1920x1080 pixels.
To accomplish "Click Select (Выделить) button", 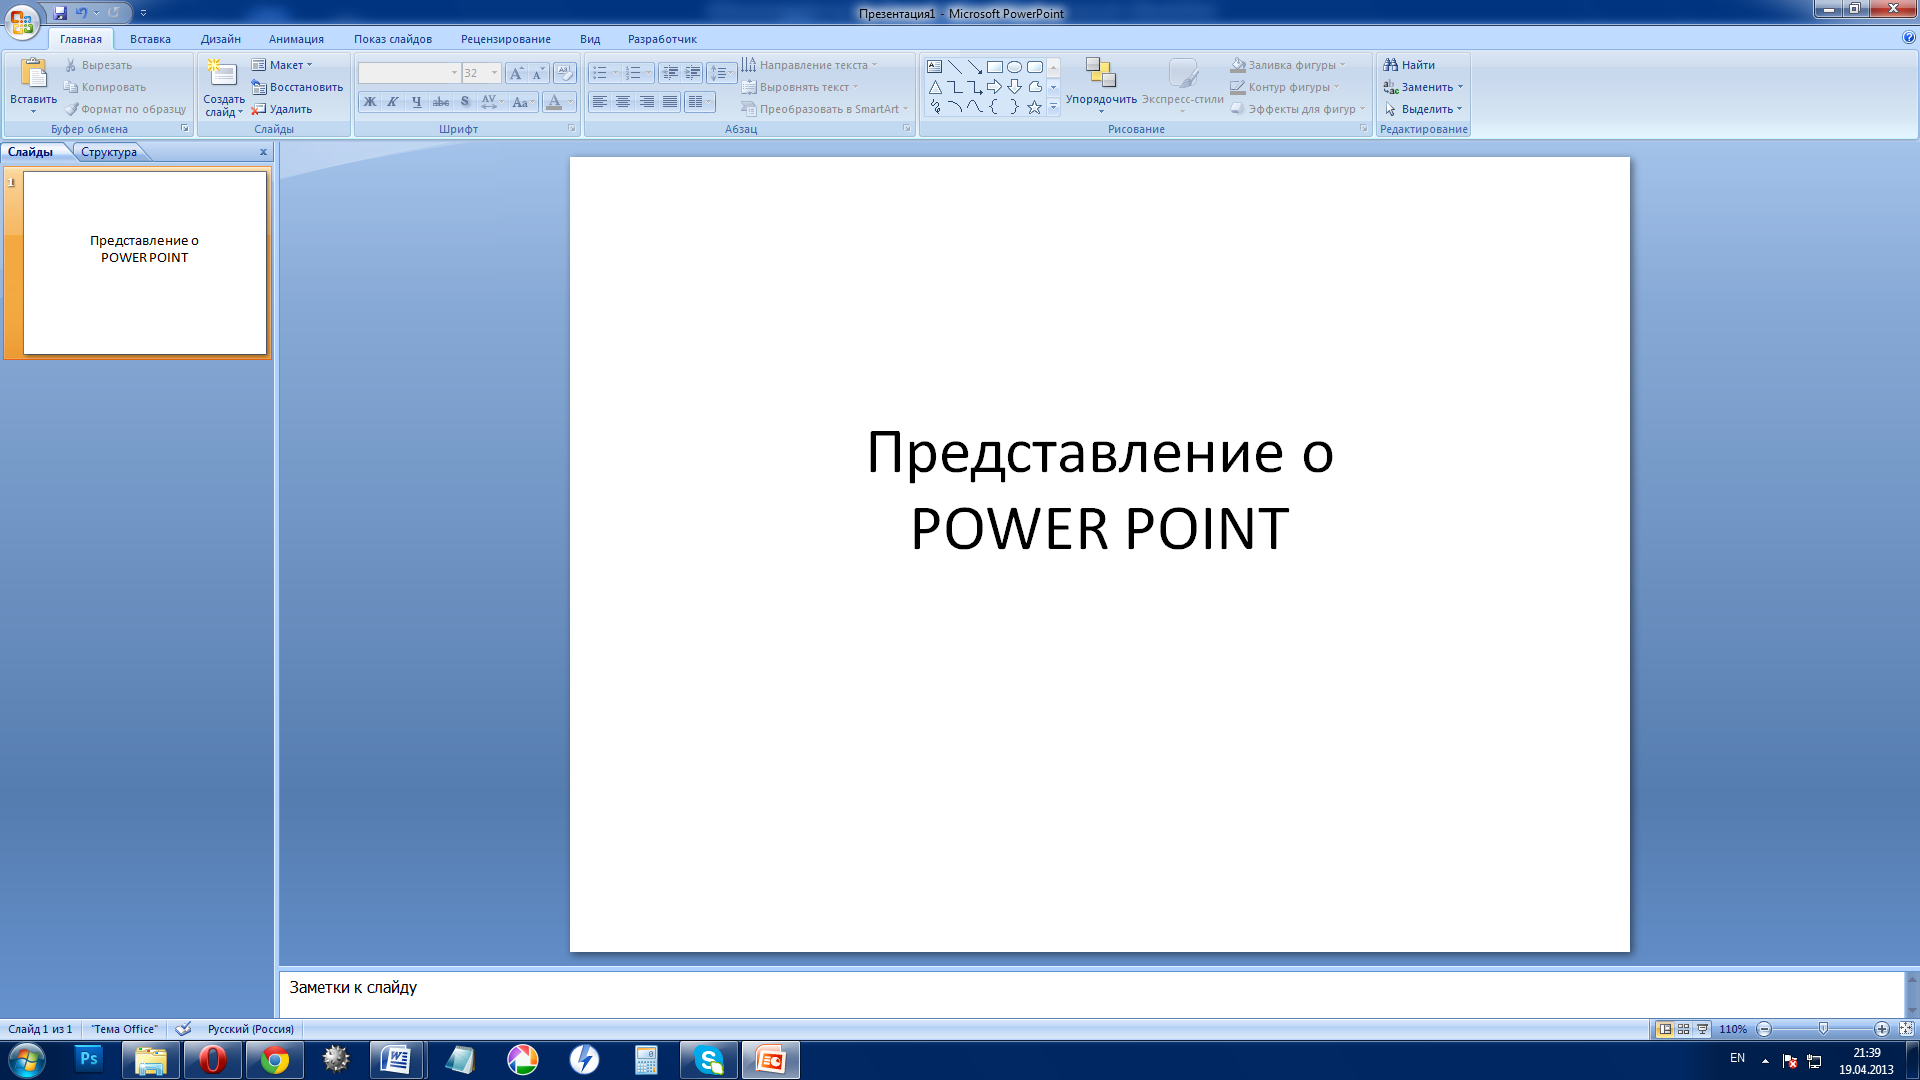I will pos(1423,109).
